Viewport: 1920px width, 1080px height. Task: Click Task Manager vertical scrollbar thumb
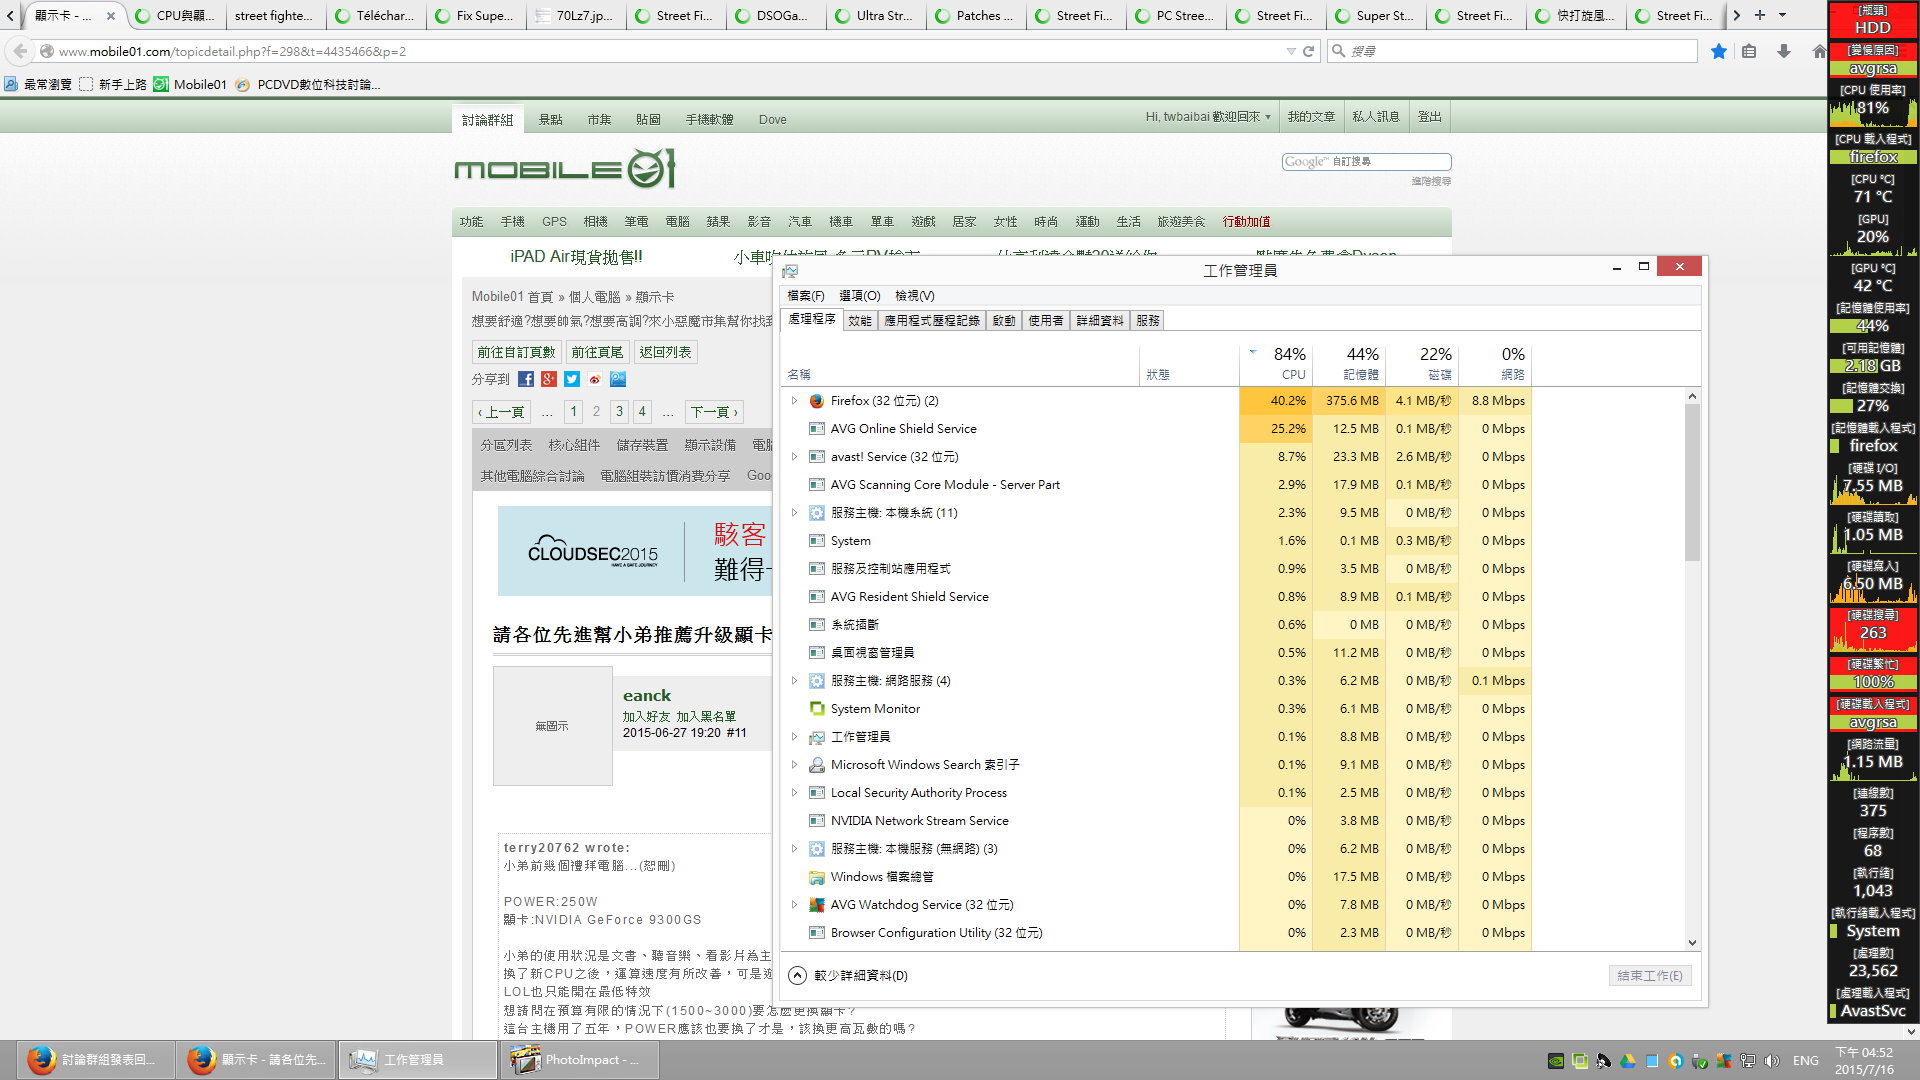1692,482
